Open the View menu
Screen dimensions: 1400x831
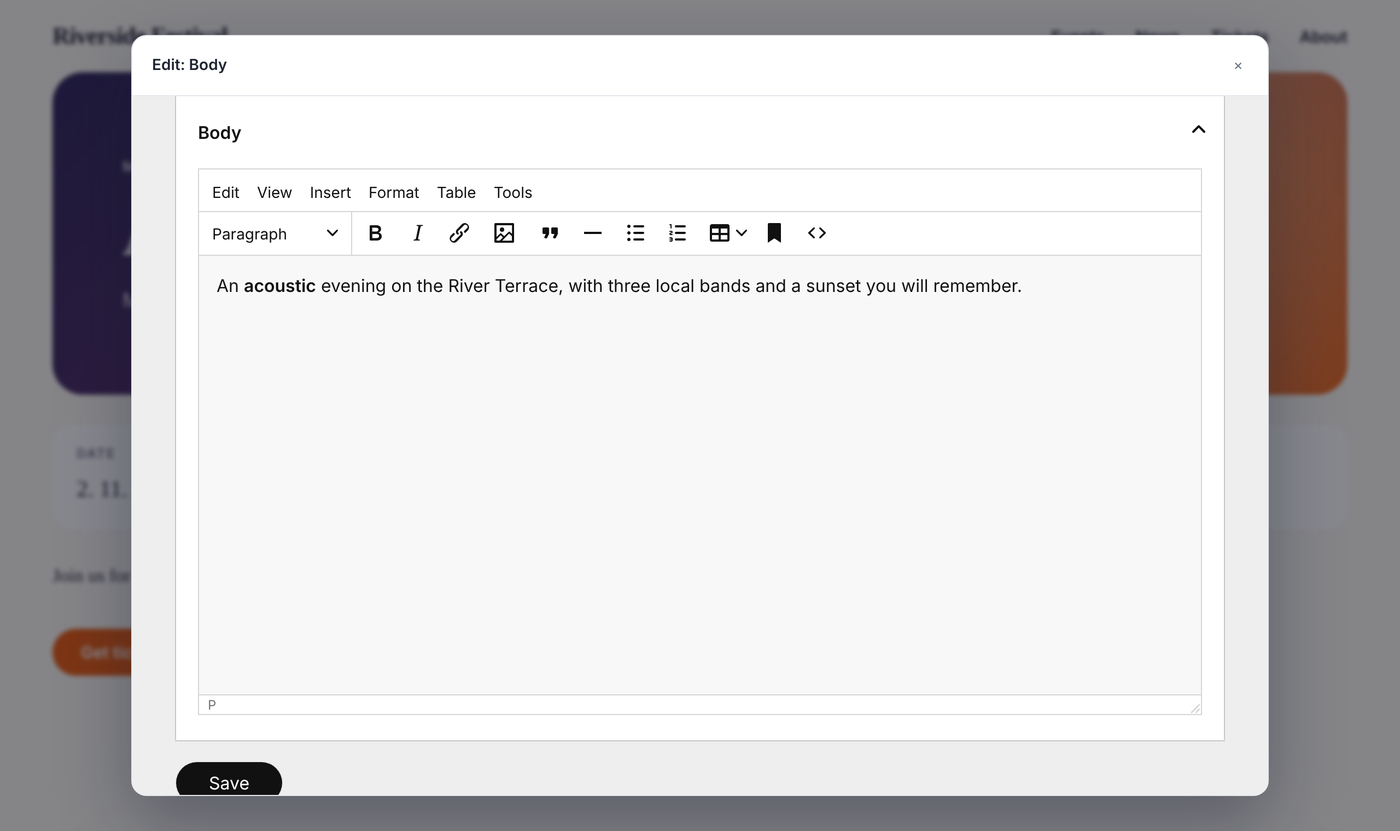274,192
